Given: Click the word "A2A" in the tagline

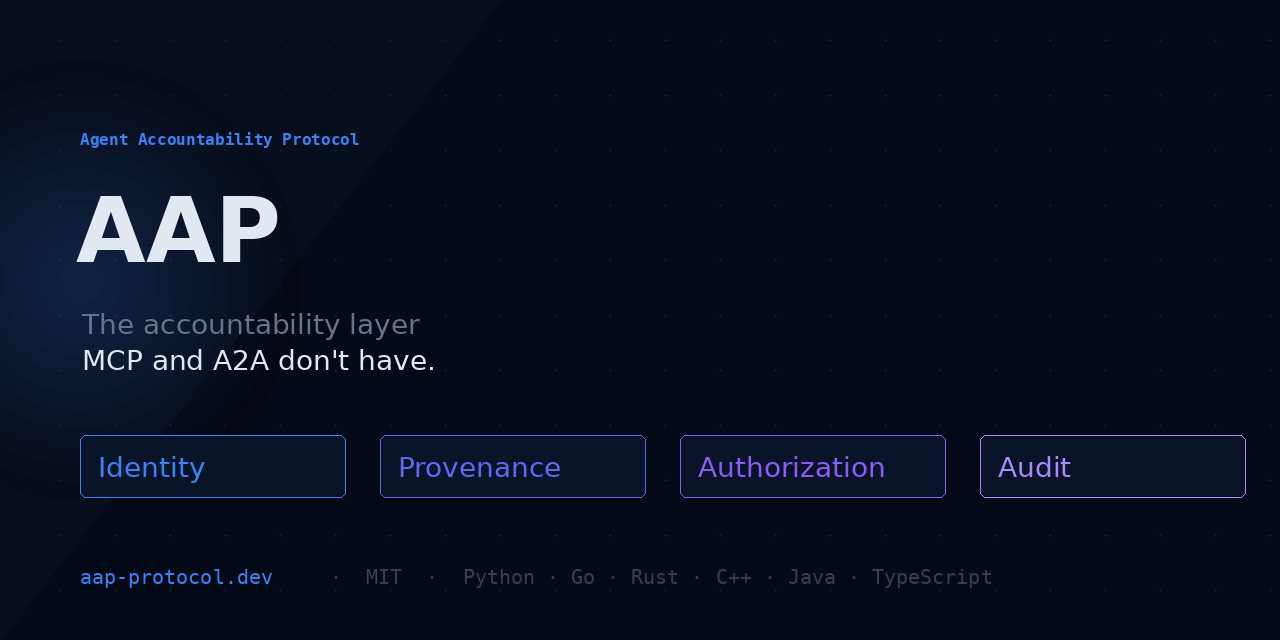Looking at the screenshot, I should click(x=241, y=361).
